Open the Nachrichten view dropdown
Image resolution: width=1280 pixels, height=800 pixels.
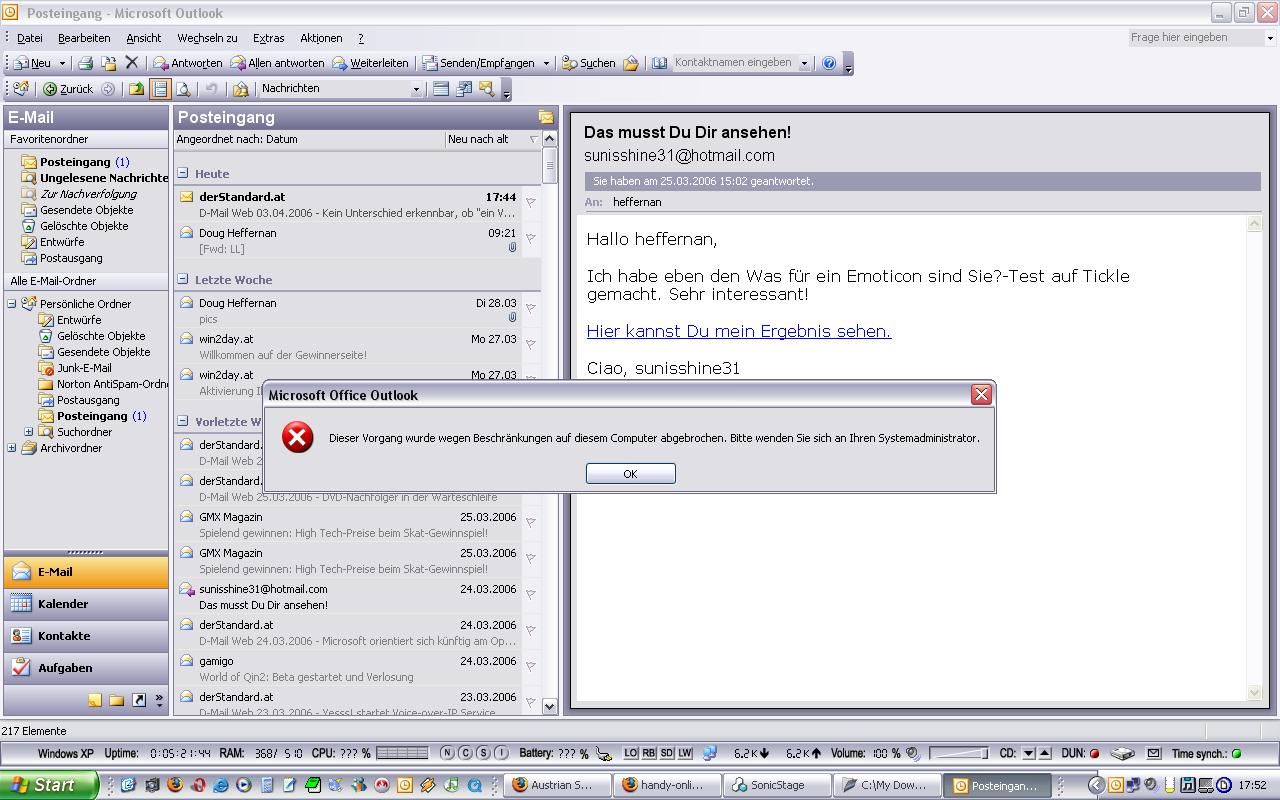tap(417, 89)
